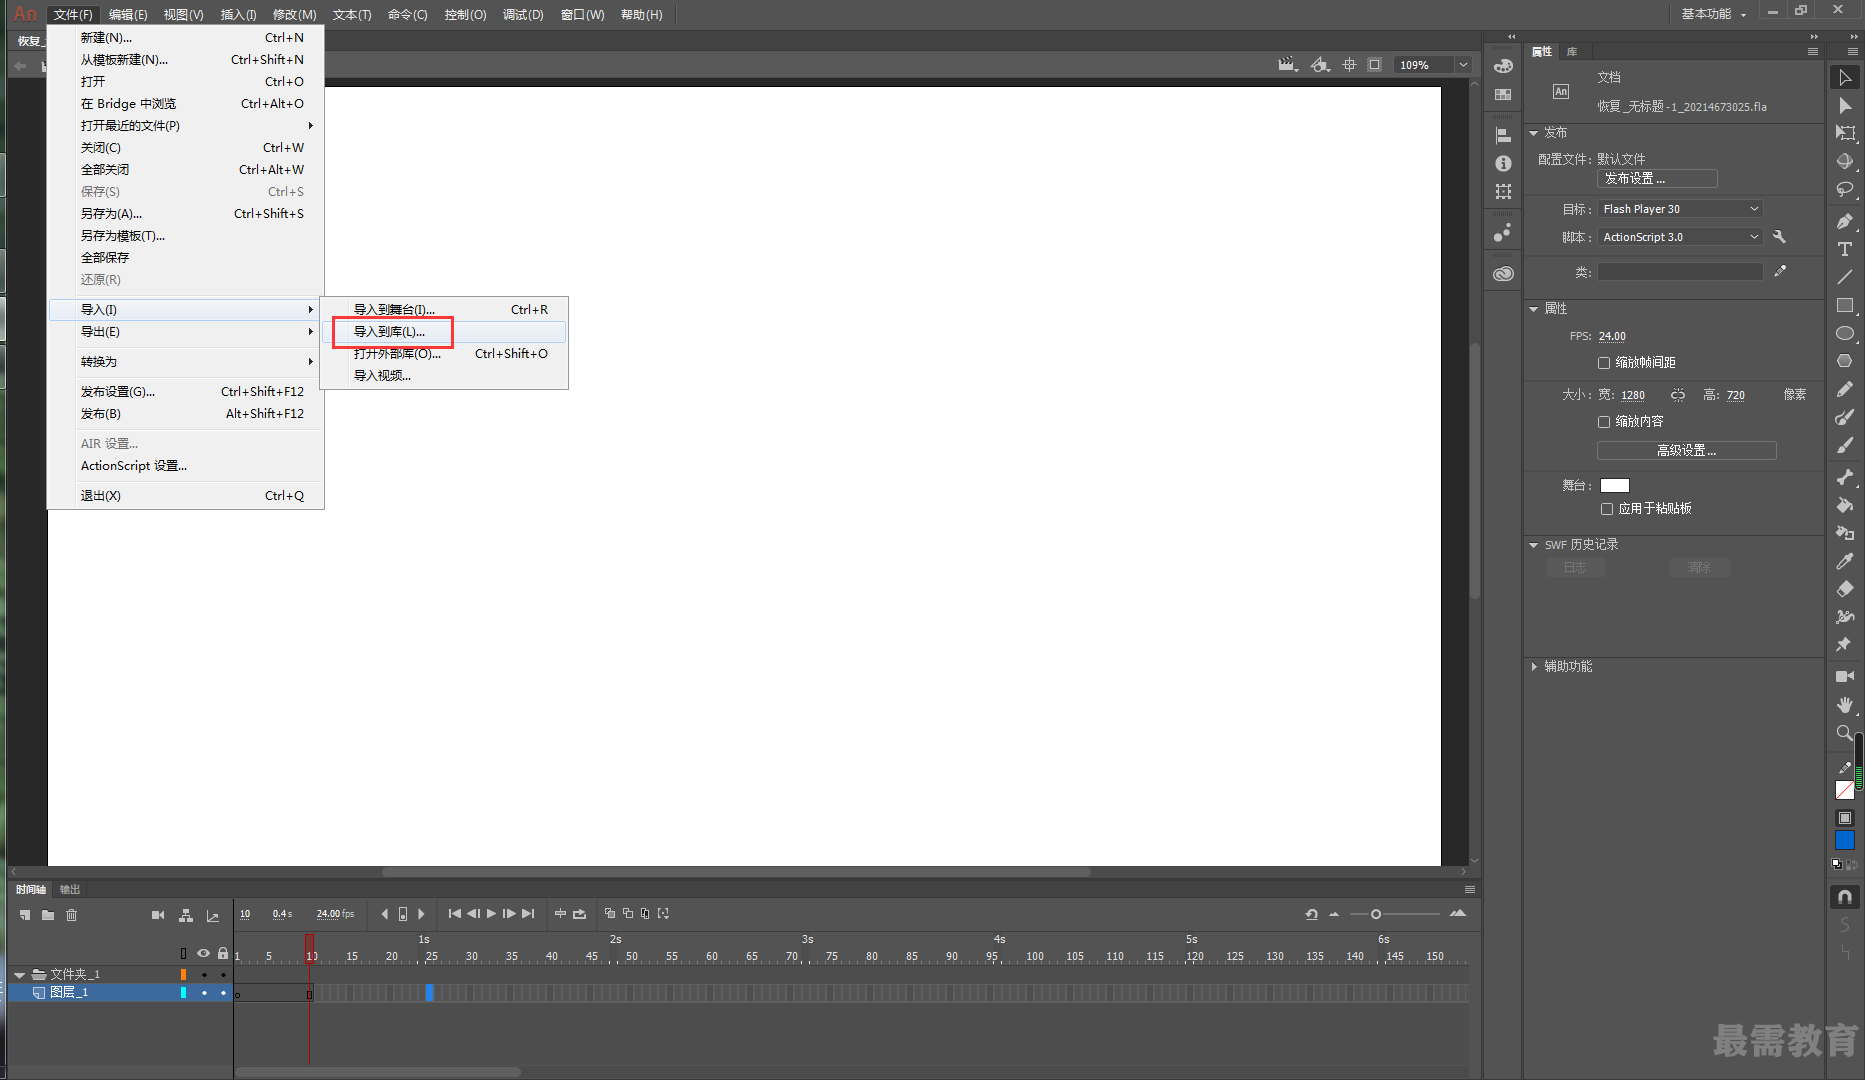Toggle visibility dot for 图层_1
1865x1080 pixels.
click(x=204, y=993)
